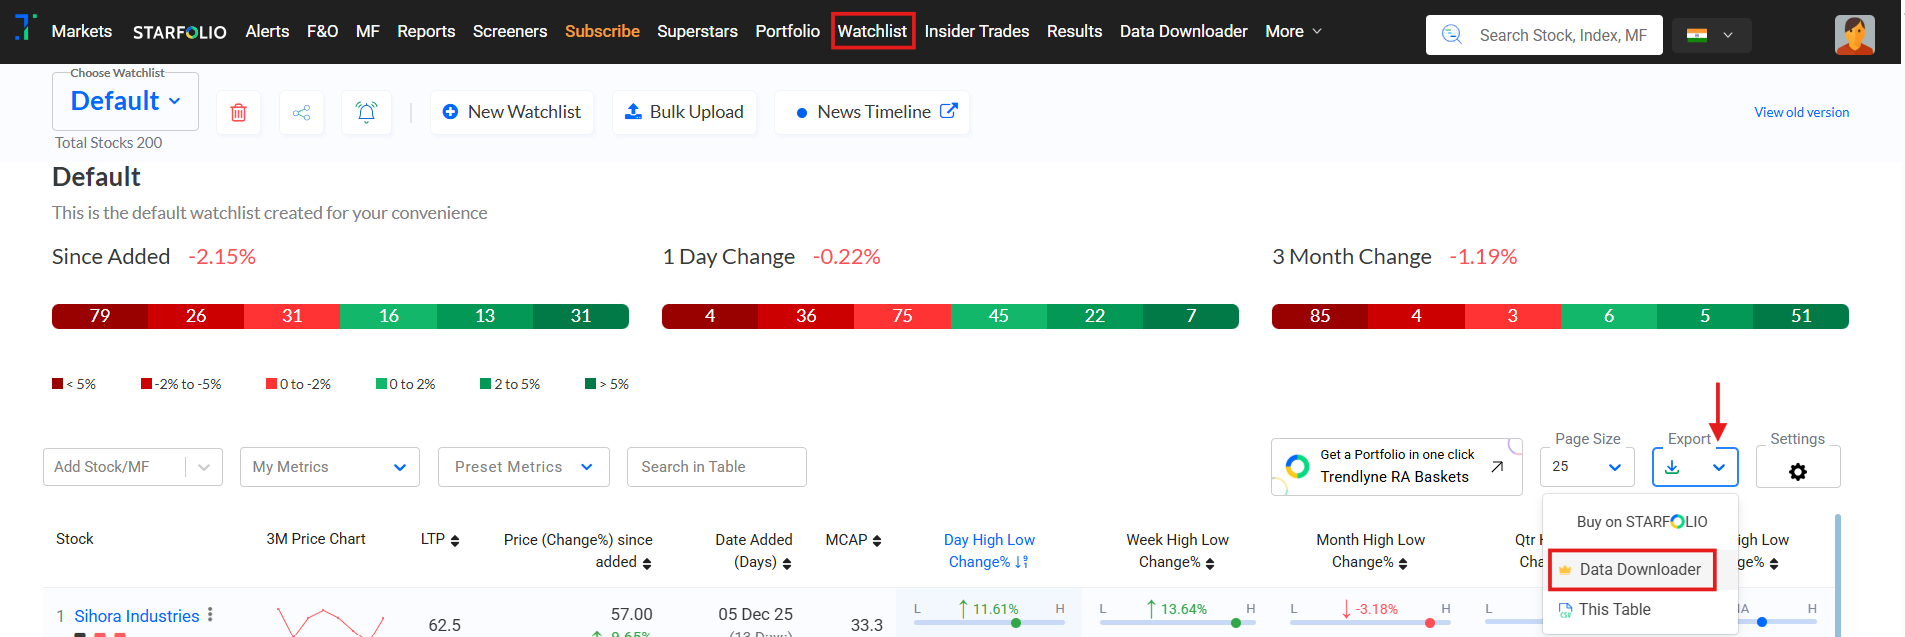Click the dark green 51 segment in 3 Month Change

(x=1801, y=316)
